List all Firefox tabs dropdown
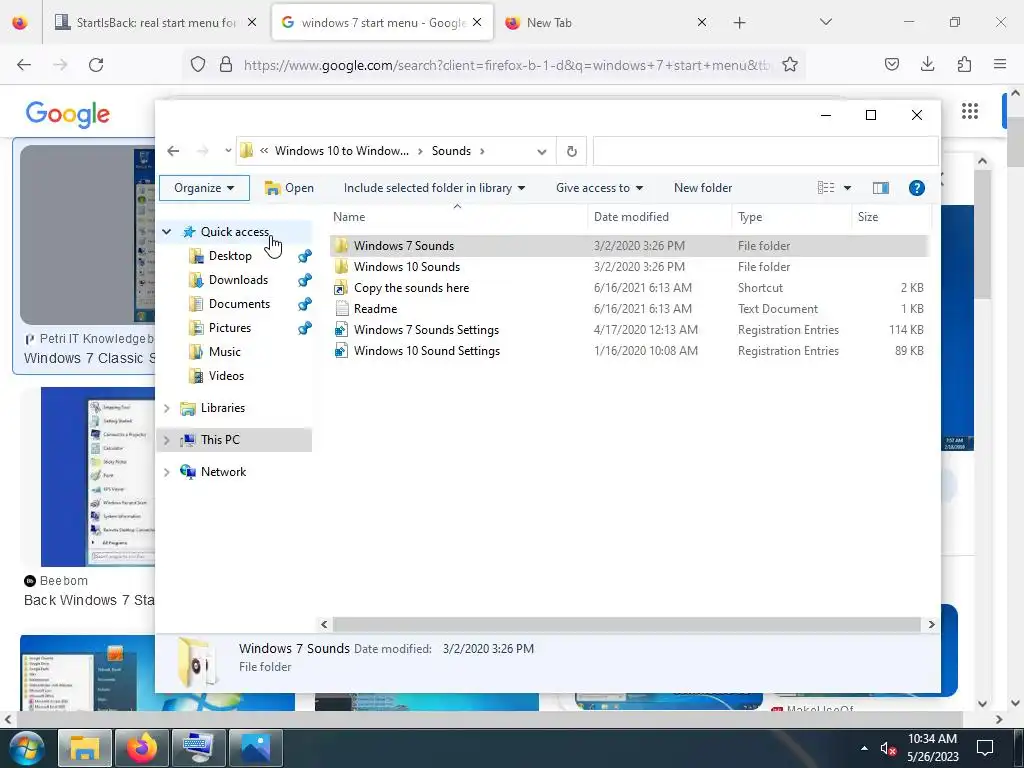1024x768 pixels. [825, 22]
